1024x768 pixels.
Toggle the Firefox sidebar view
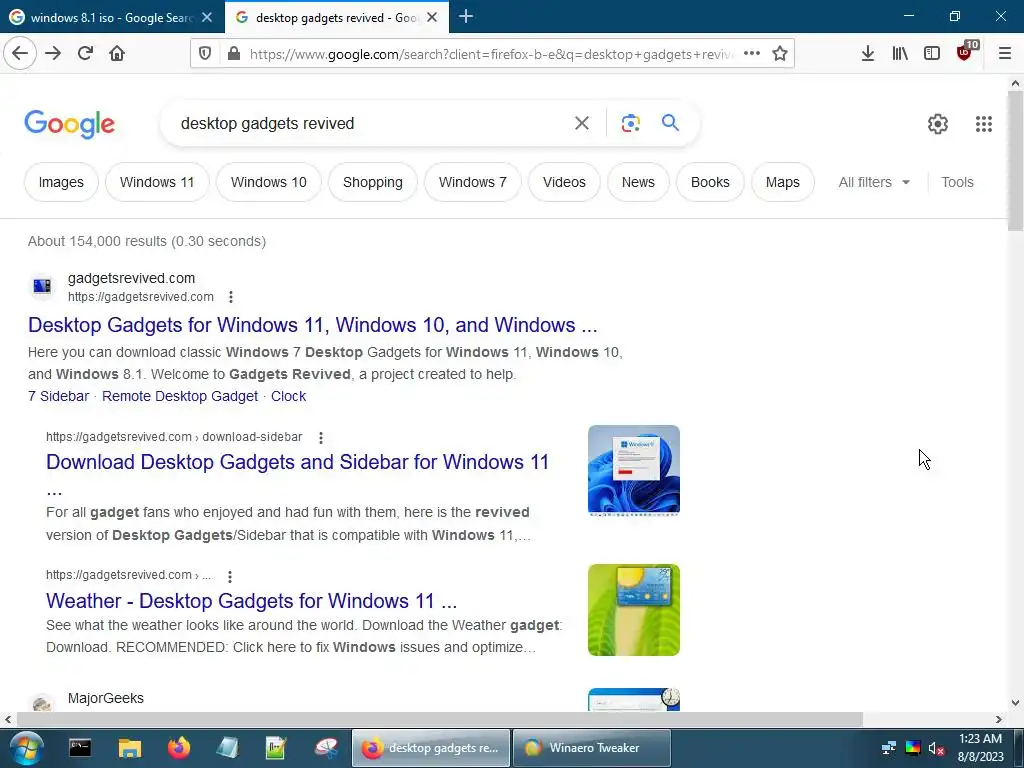(932, 54)
